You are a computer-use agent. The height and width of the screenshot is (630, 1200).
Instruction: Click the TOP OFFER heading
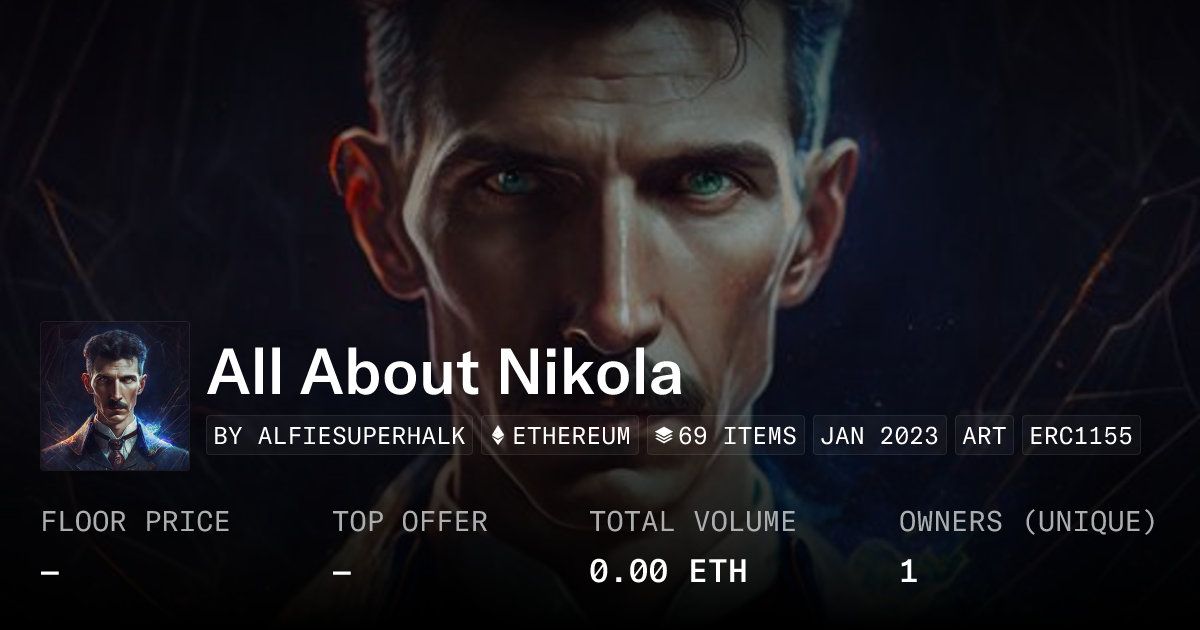pyautogui.click(x=410, y=521)
